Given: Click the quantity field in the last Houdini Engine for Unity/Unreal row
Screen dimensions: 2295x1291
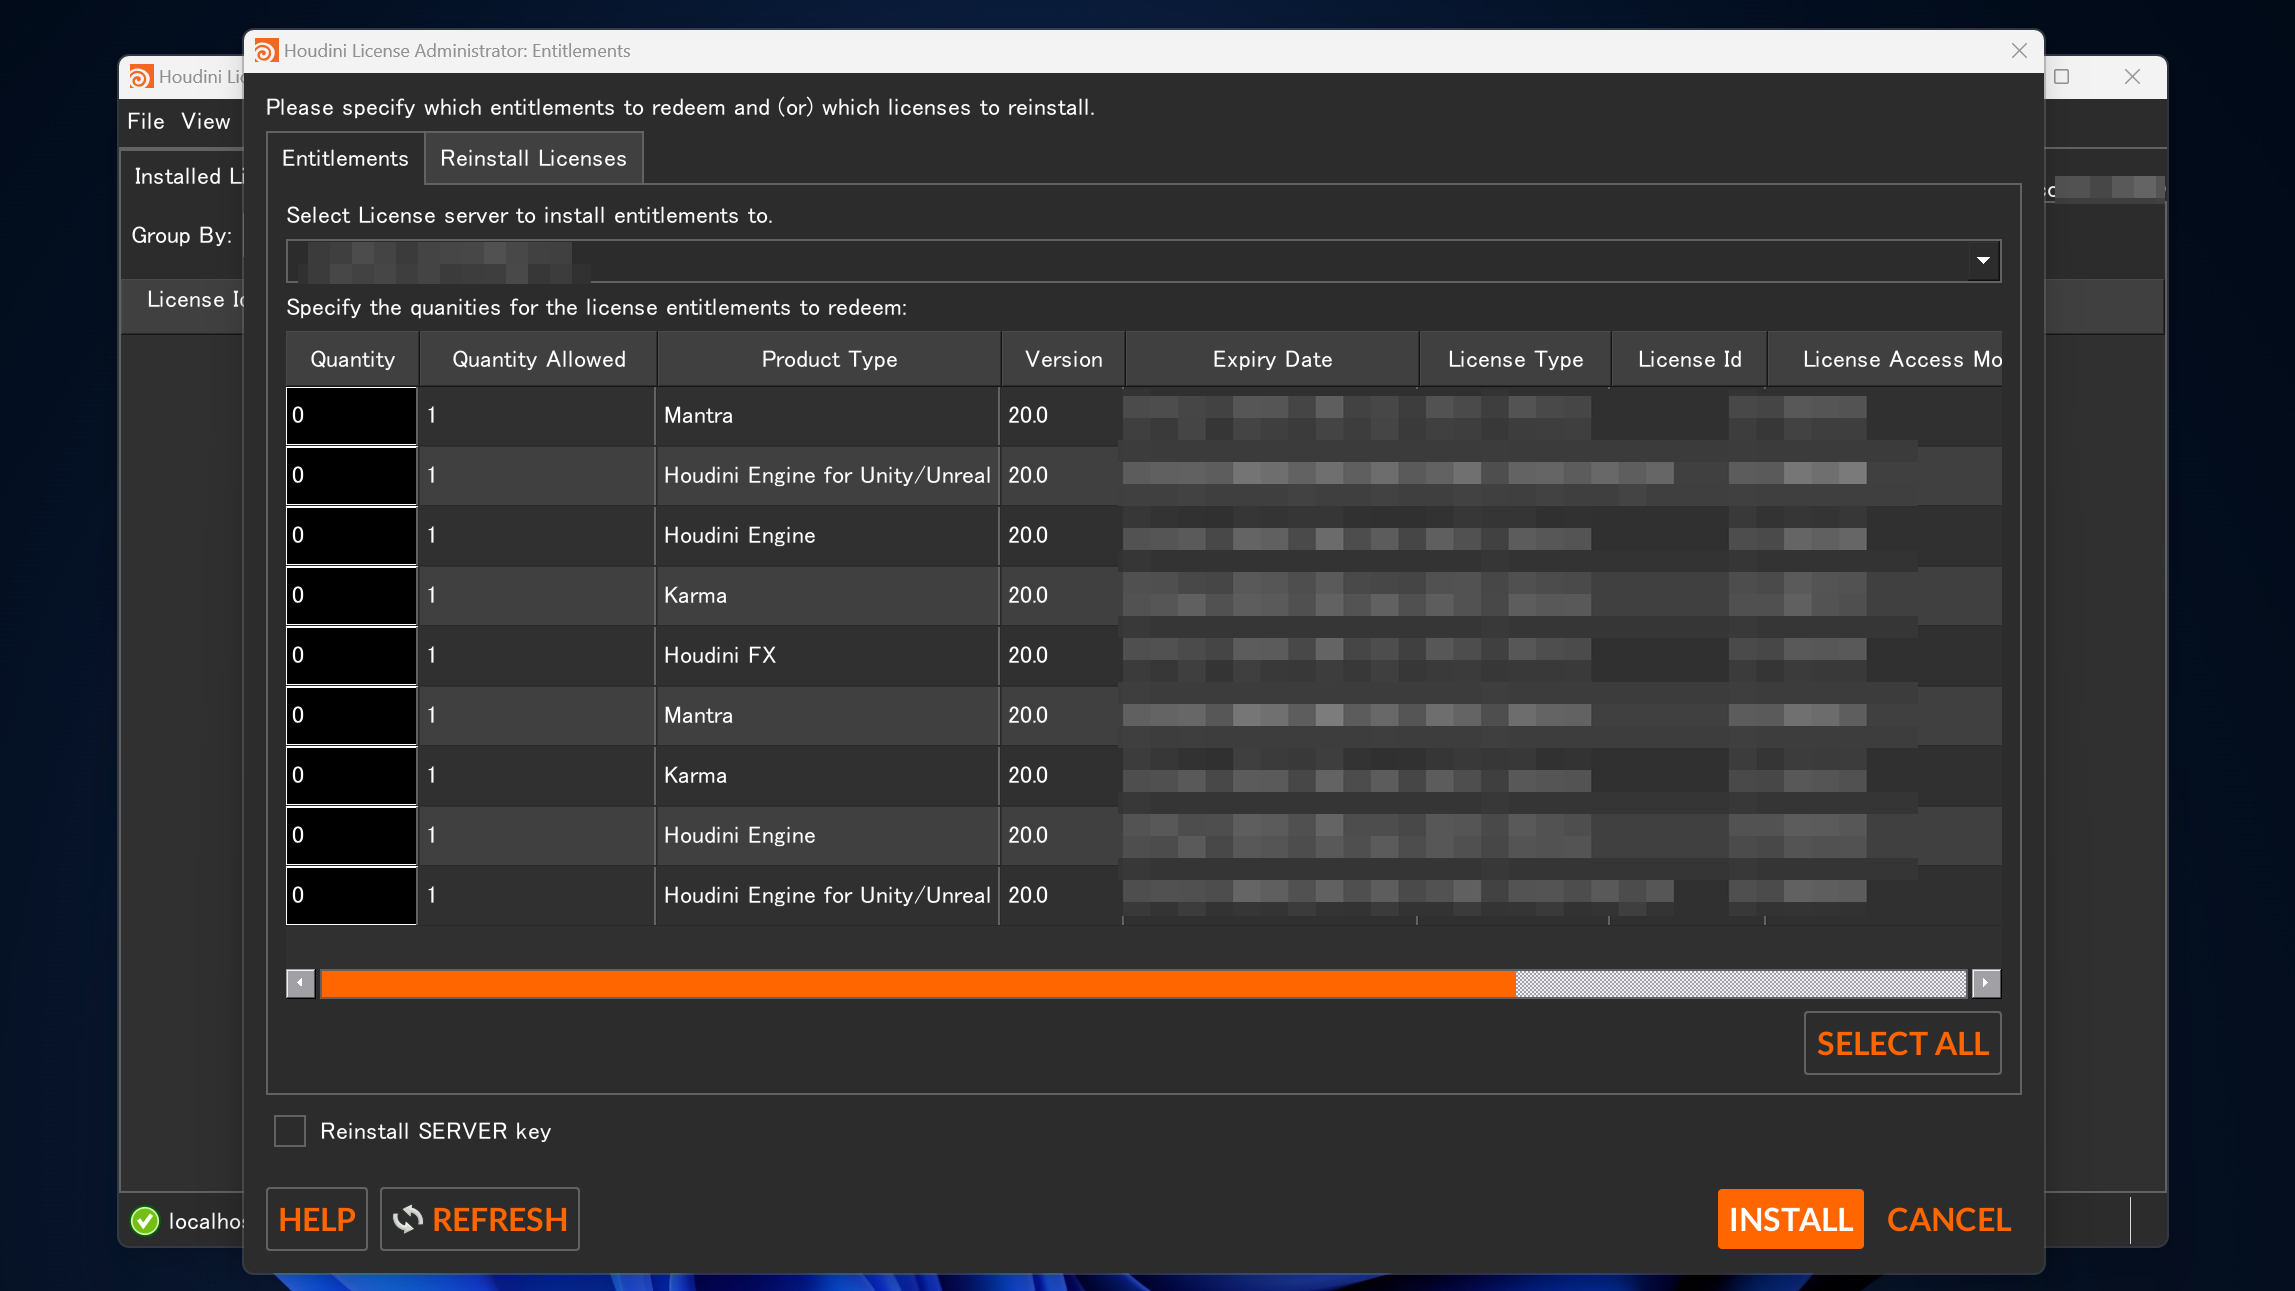Looking at the screenshot, I should coord(351,896).
